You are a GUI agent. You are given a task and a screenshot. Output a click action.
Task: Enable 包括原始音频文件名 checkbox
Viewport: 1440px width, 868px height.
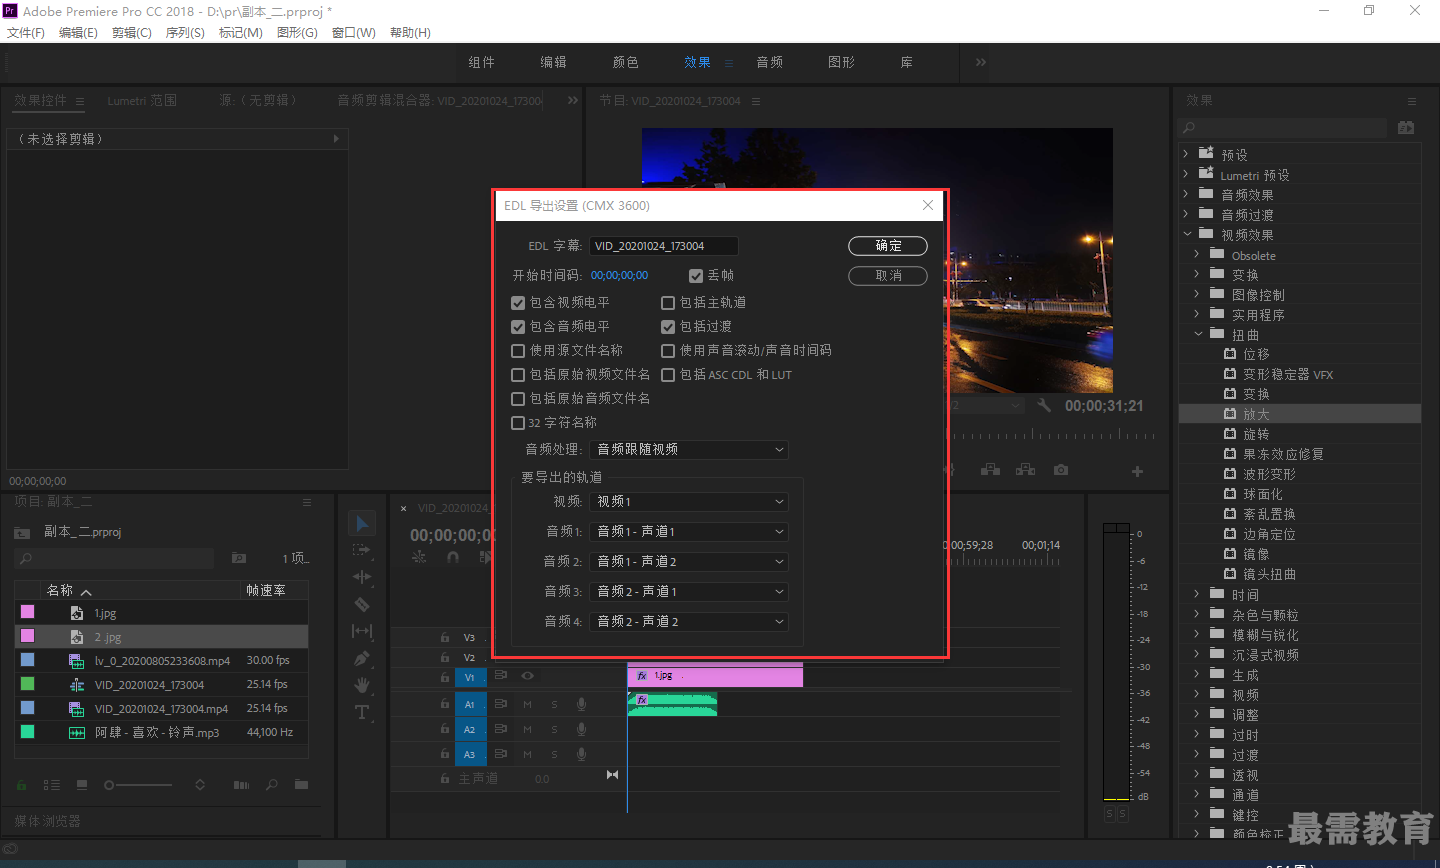coord(518,399)
